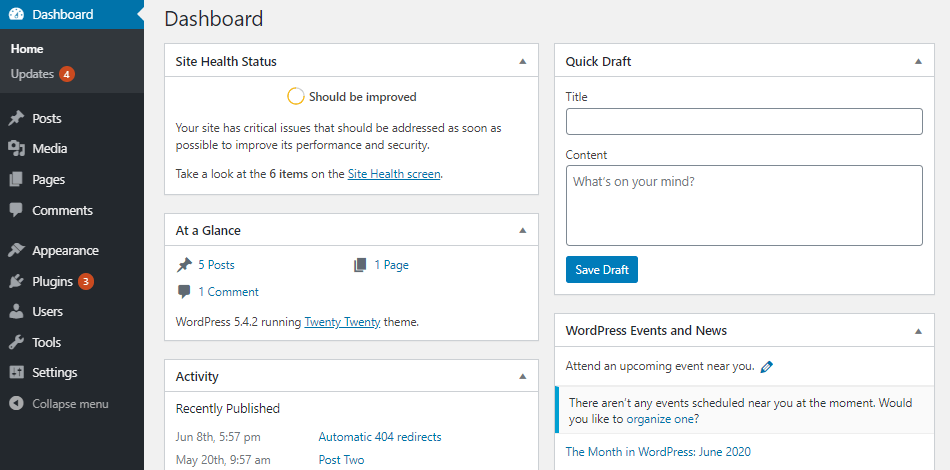Viewport: 950px width, 470px height.
Task: Open the Appearance menu label
Action: tap(65, 250)
